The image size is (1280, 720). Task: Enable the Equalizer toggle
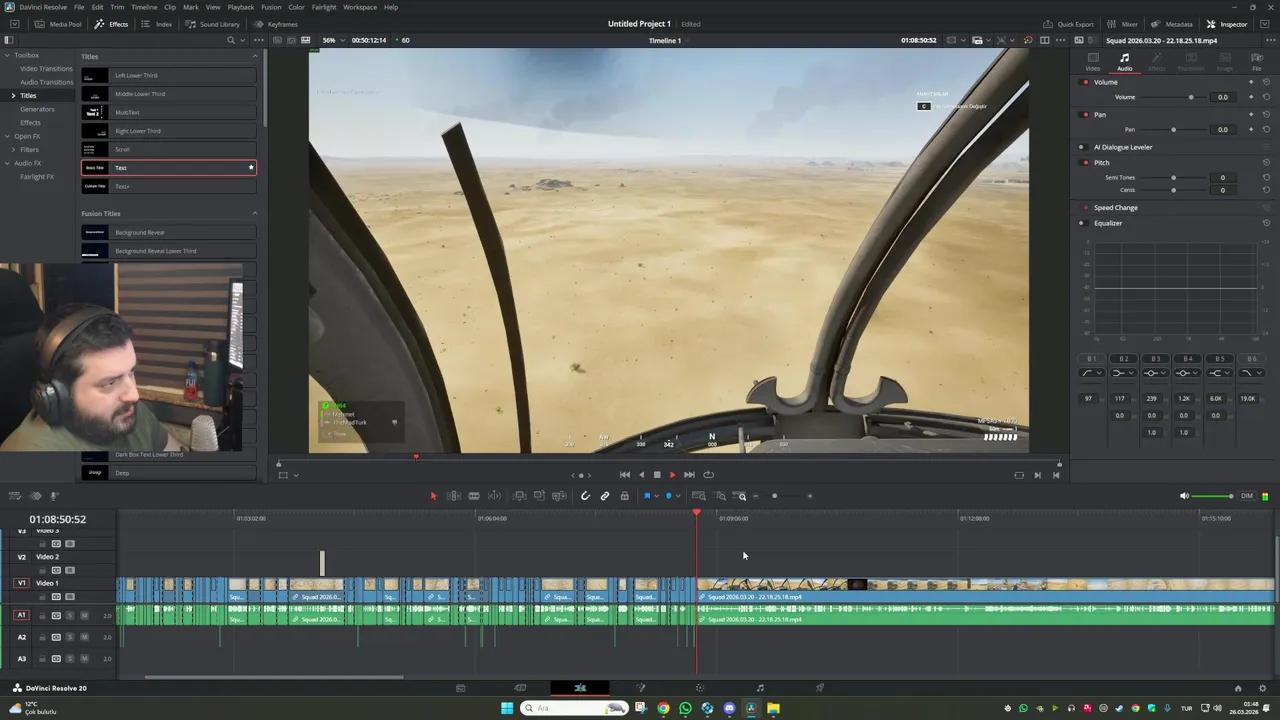(x=1082, y=223)
